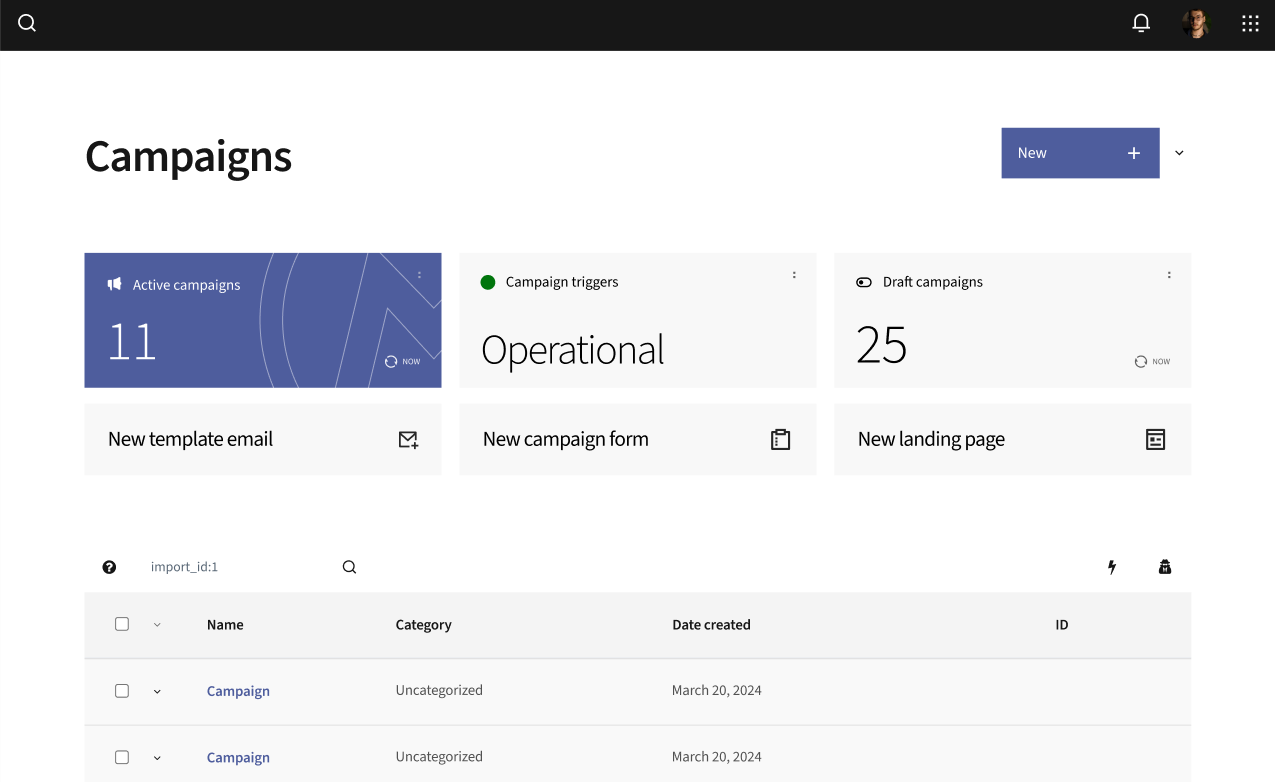Open the apps grid menu

[x=1250, y=24]
